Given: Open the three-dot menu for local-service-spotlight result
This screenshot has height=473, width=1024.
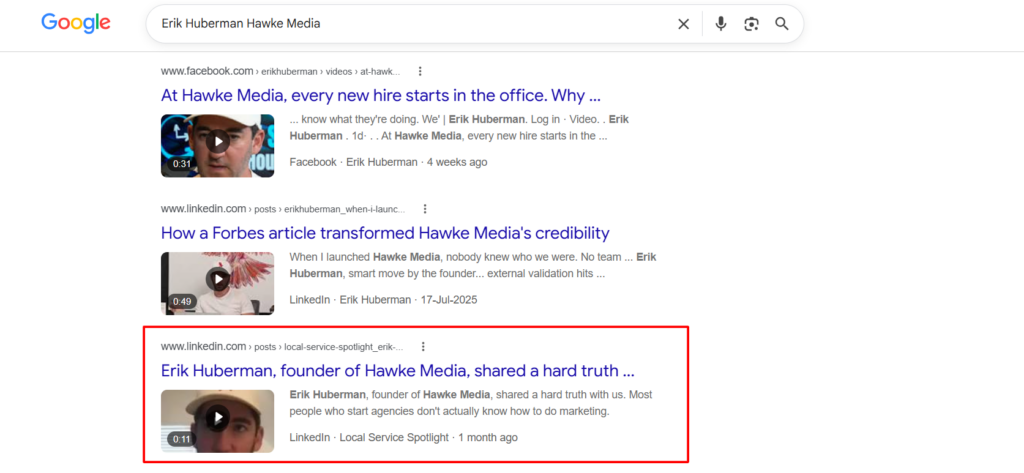Looking at the screenshot, I should pyautogui.click(x=423, y=346).
